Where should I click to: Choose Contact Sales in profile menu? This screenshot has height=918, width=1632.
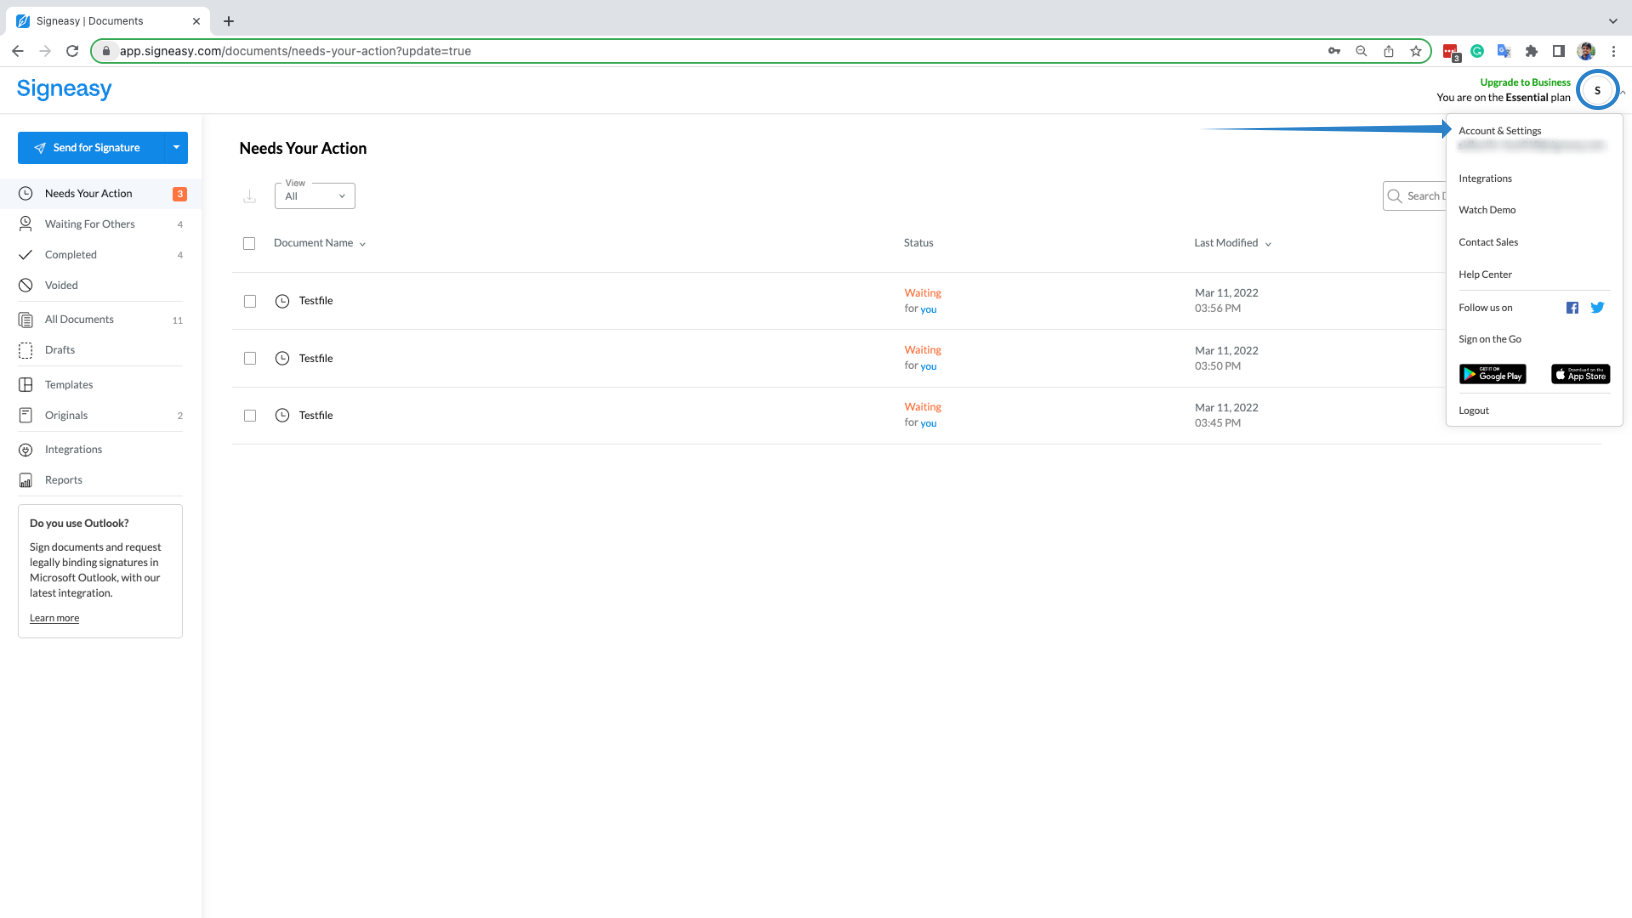tap(1488, 242)
